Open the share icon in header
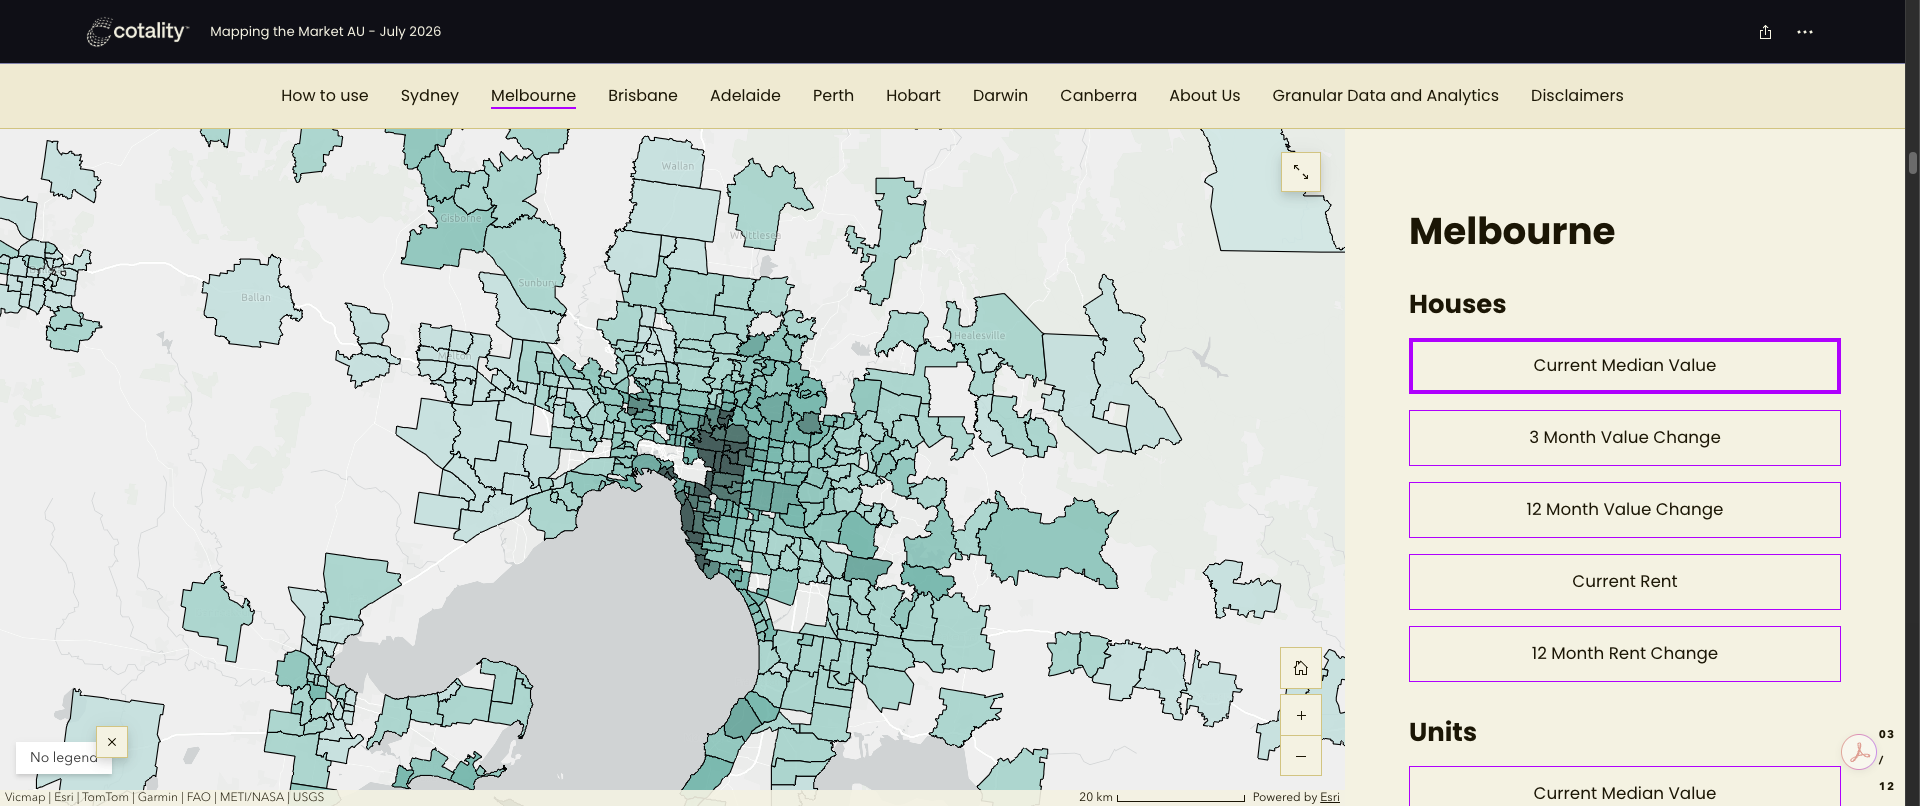The width and height of the screenshot is (1920, 806). 1765,32
